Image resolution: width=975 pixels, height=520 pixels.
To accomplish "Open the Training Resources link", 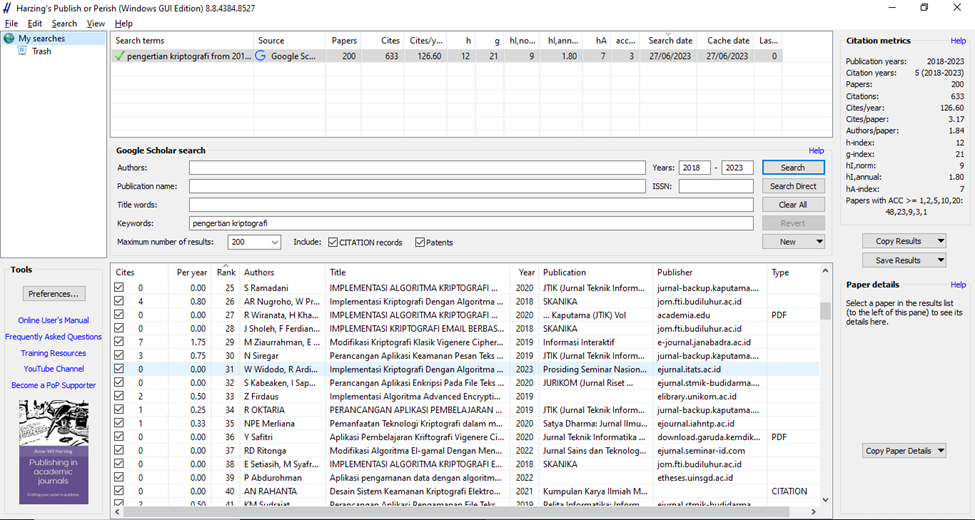I will click(x=53, y=353).
